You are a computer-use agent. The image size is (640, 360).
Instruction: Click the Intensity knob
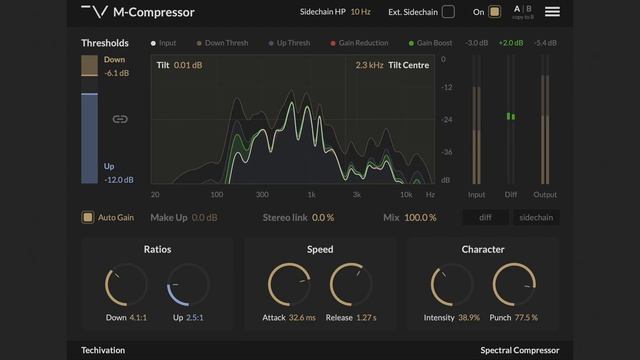click(452, 284)
